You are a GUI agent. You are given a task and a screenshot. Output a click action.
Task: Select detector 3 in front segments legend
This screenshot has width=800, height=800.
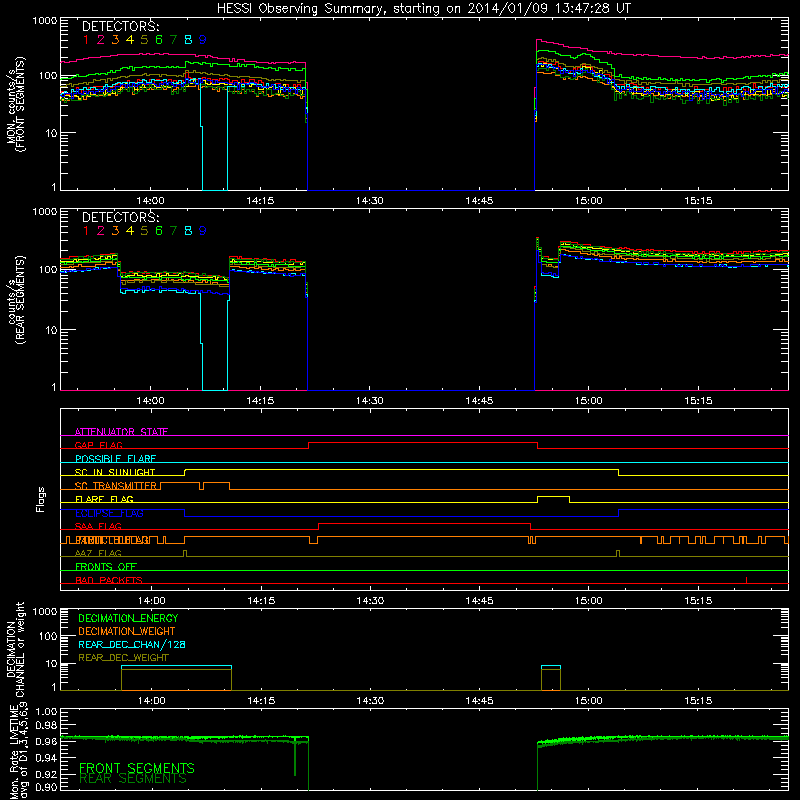click(x=115, y=40)
